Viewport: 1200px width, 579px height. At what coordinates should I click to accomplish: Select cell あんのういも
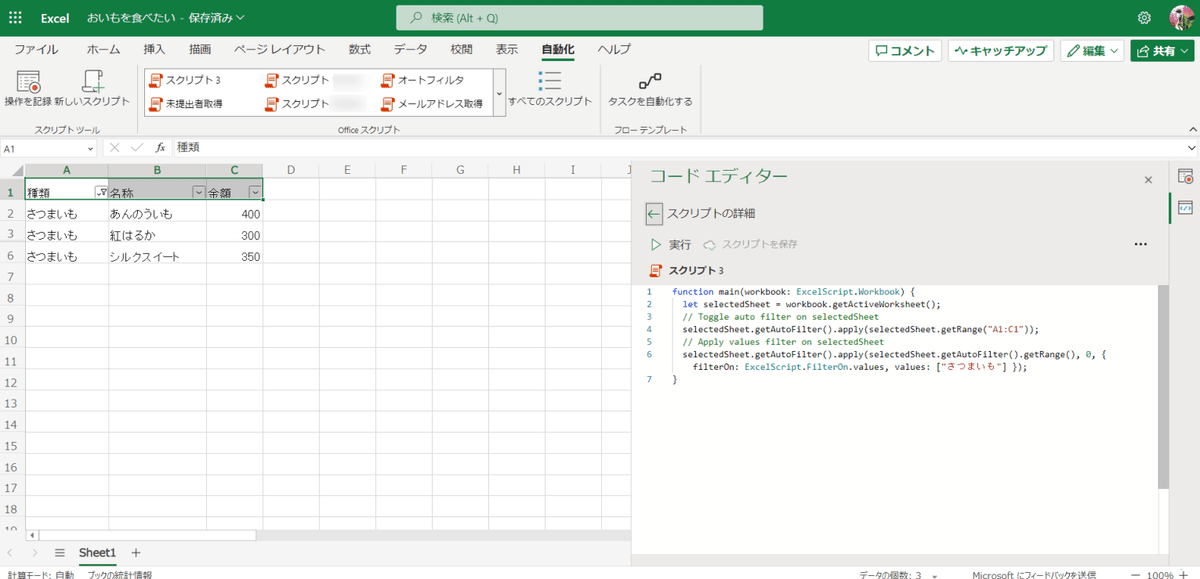click(157, 214)
